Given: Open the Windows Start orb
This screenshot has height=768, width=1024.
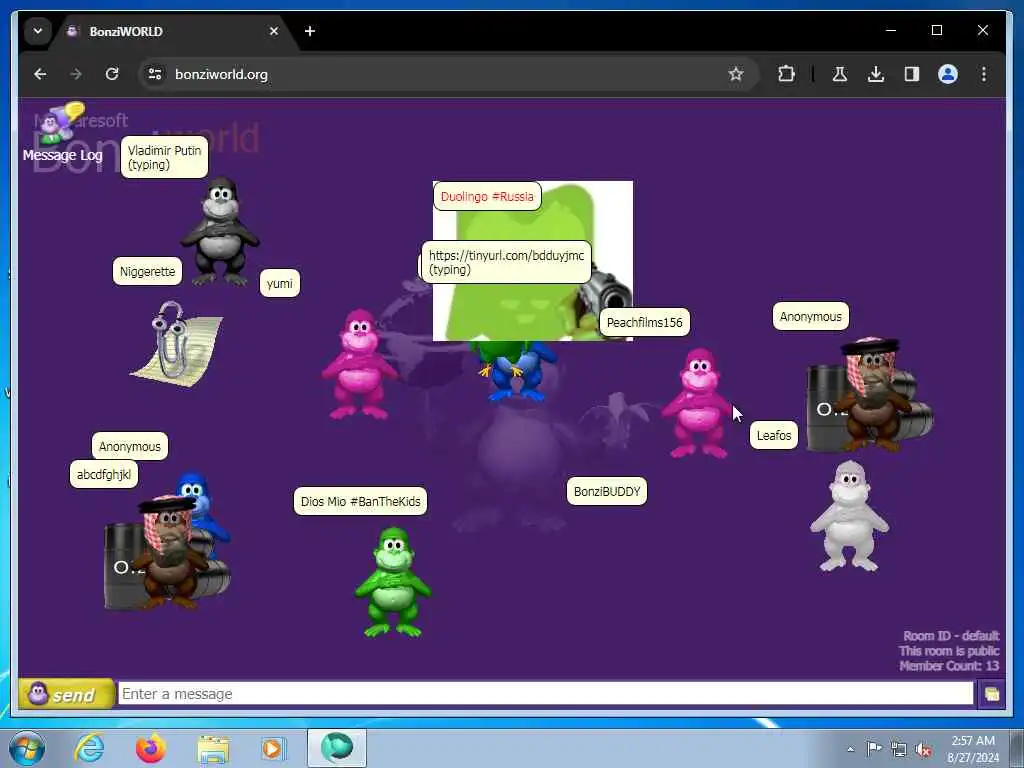Looking at the screenshot, I should coord(27,748).
